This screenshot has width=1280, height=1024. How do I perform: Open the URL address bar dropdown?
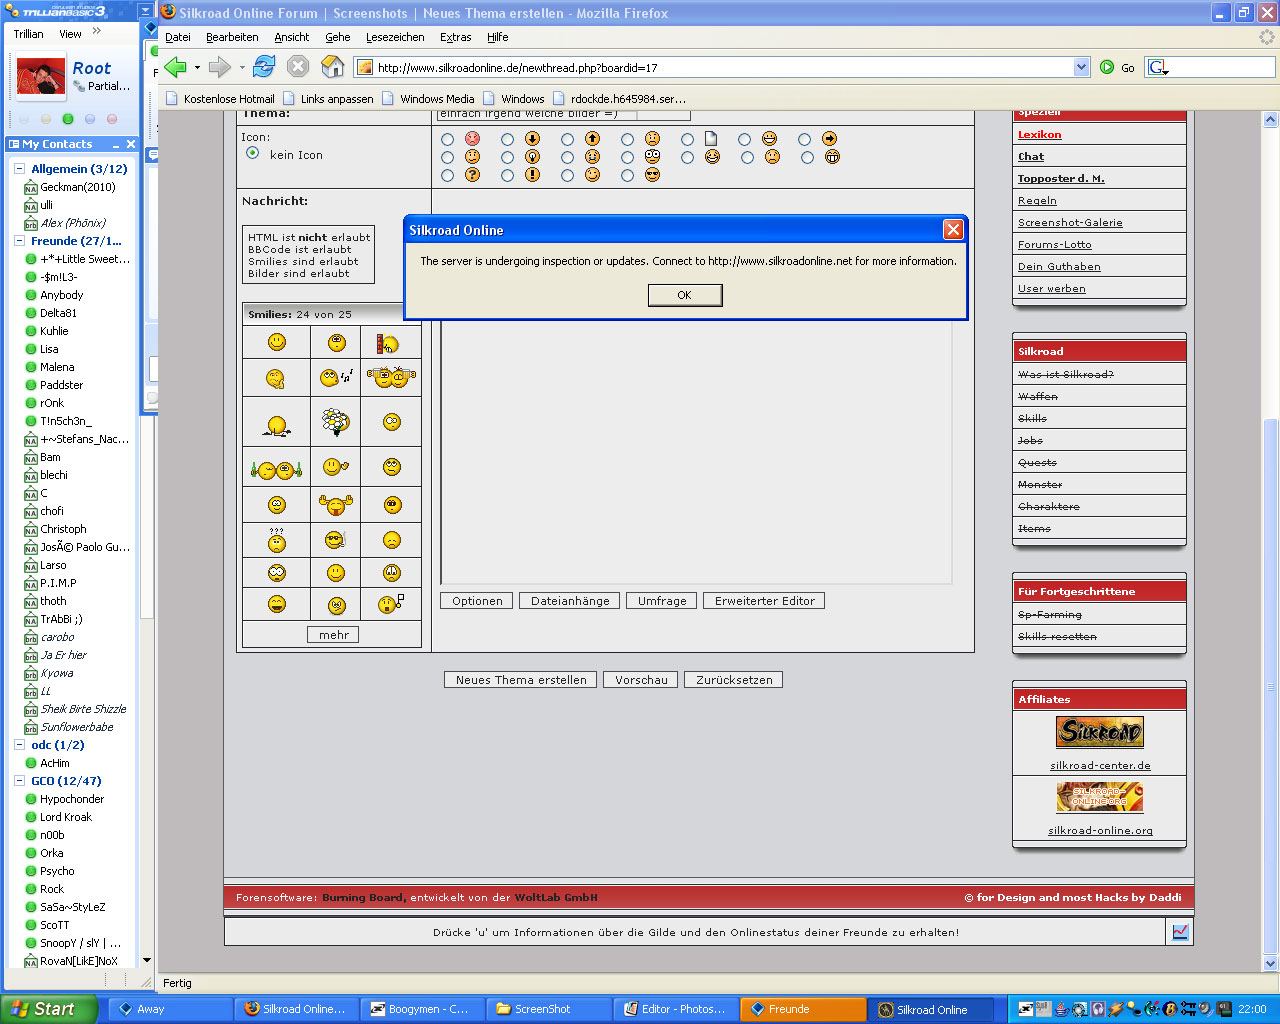pyautogui.click(x=1081, y=67)
